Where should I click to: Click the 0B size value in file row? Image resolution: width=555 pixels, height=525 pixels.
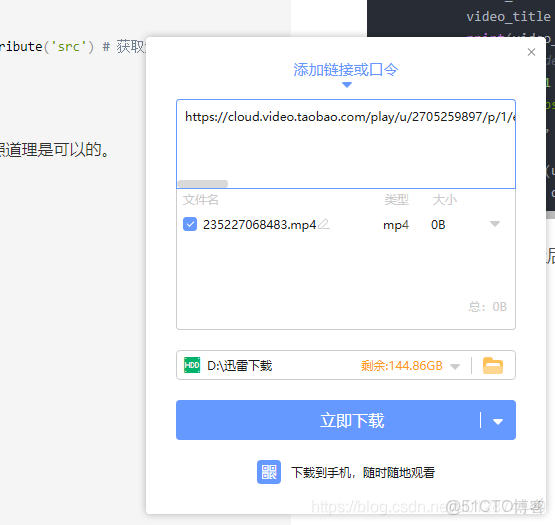coord(438,225)
